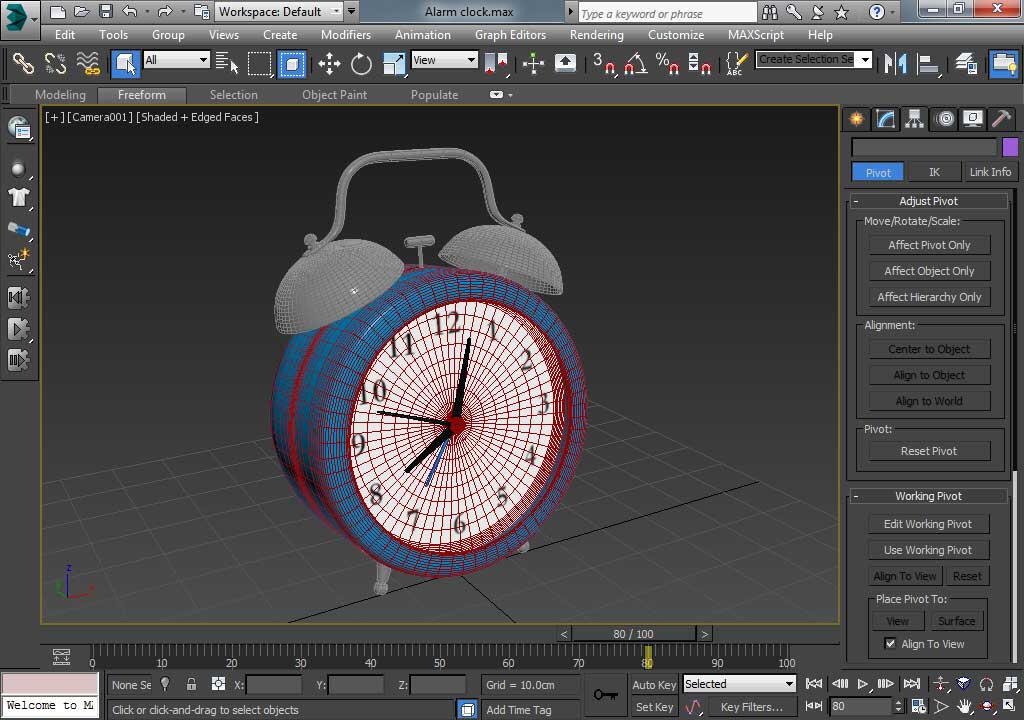Switch to the Modify command panel

(x=886, y=119)
